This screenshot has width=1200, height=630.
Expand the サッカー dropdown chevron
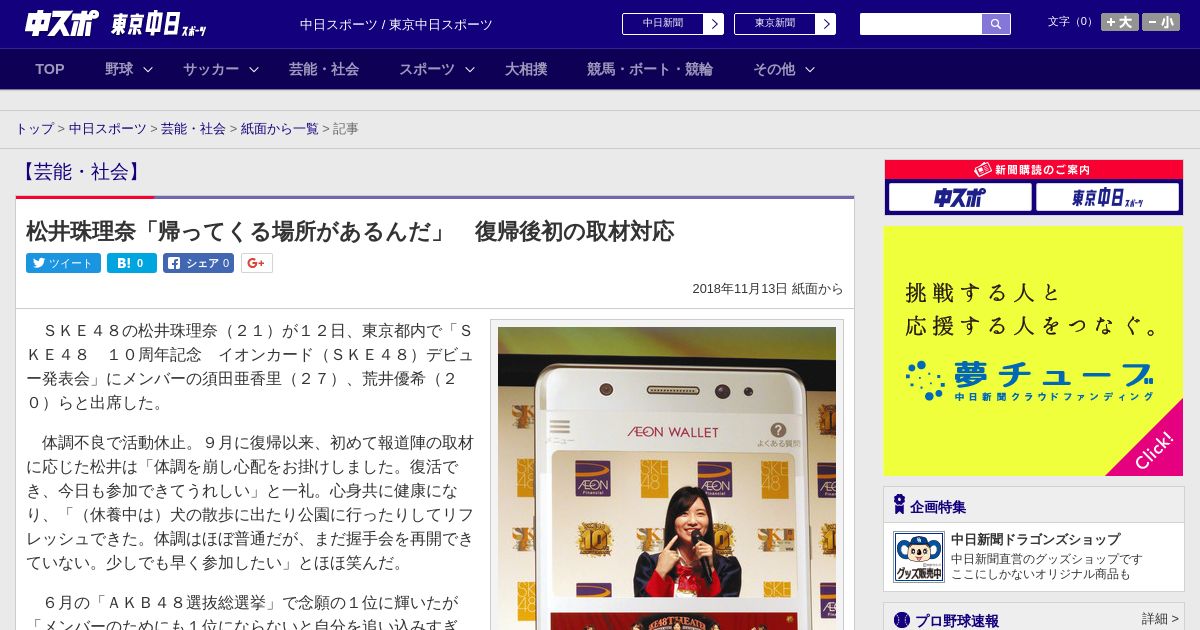(254, 69)
